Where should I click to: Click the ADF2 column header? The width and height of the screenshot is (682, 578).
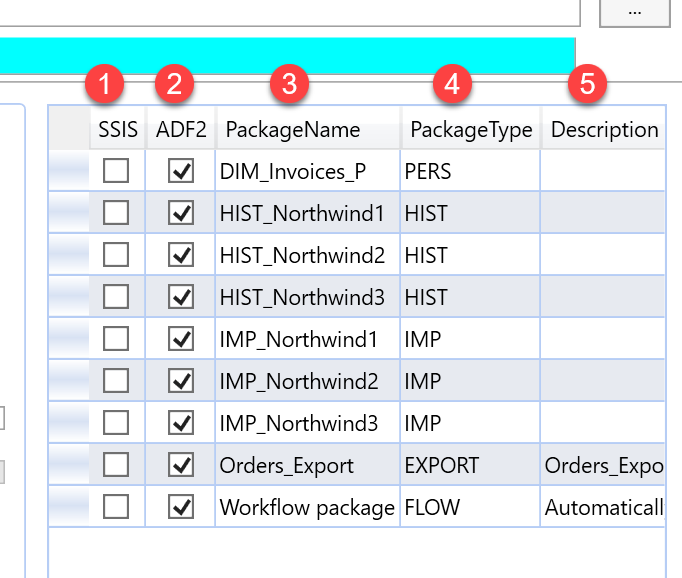tap(181, 129)
